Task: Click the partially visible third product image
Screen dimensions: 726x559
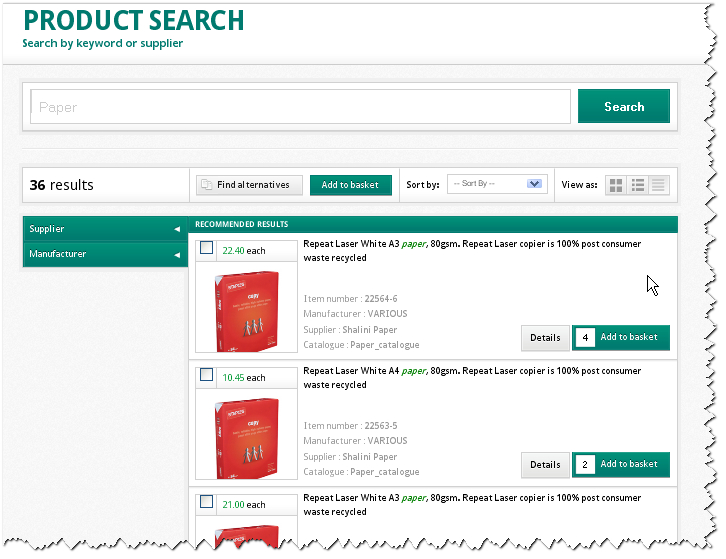Action: pos(246,536)
